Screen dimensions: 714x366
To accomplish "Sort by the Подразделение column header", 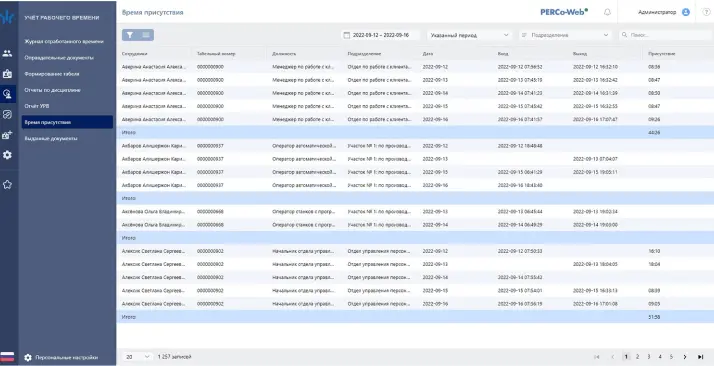I will click(364, 54).
